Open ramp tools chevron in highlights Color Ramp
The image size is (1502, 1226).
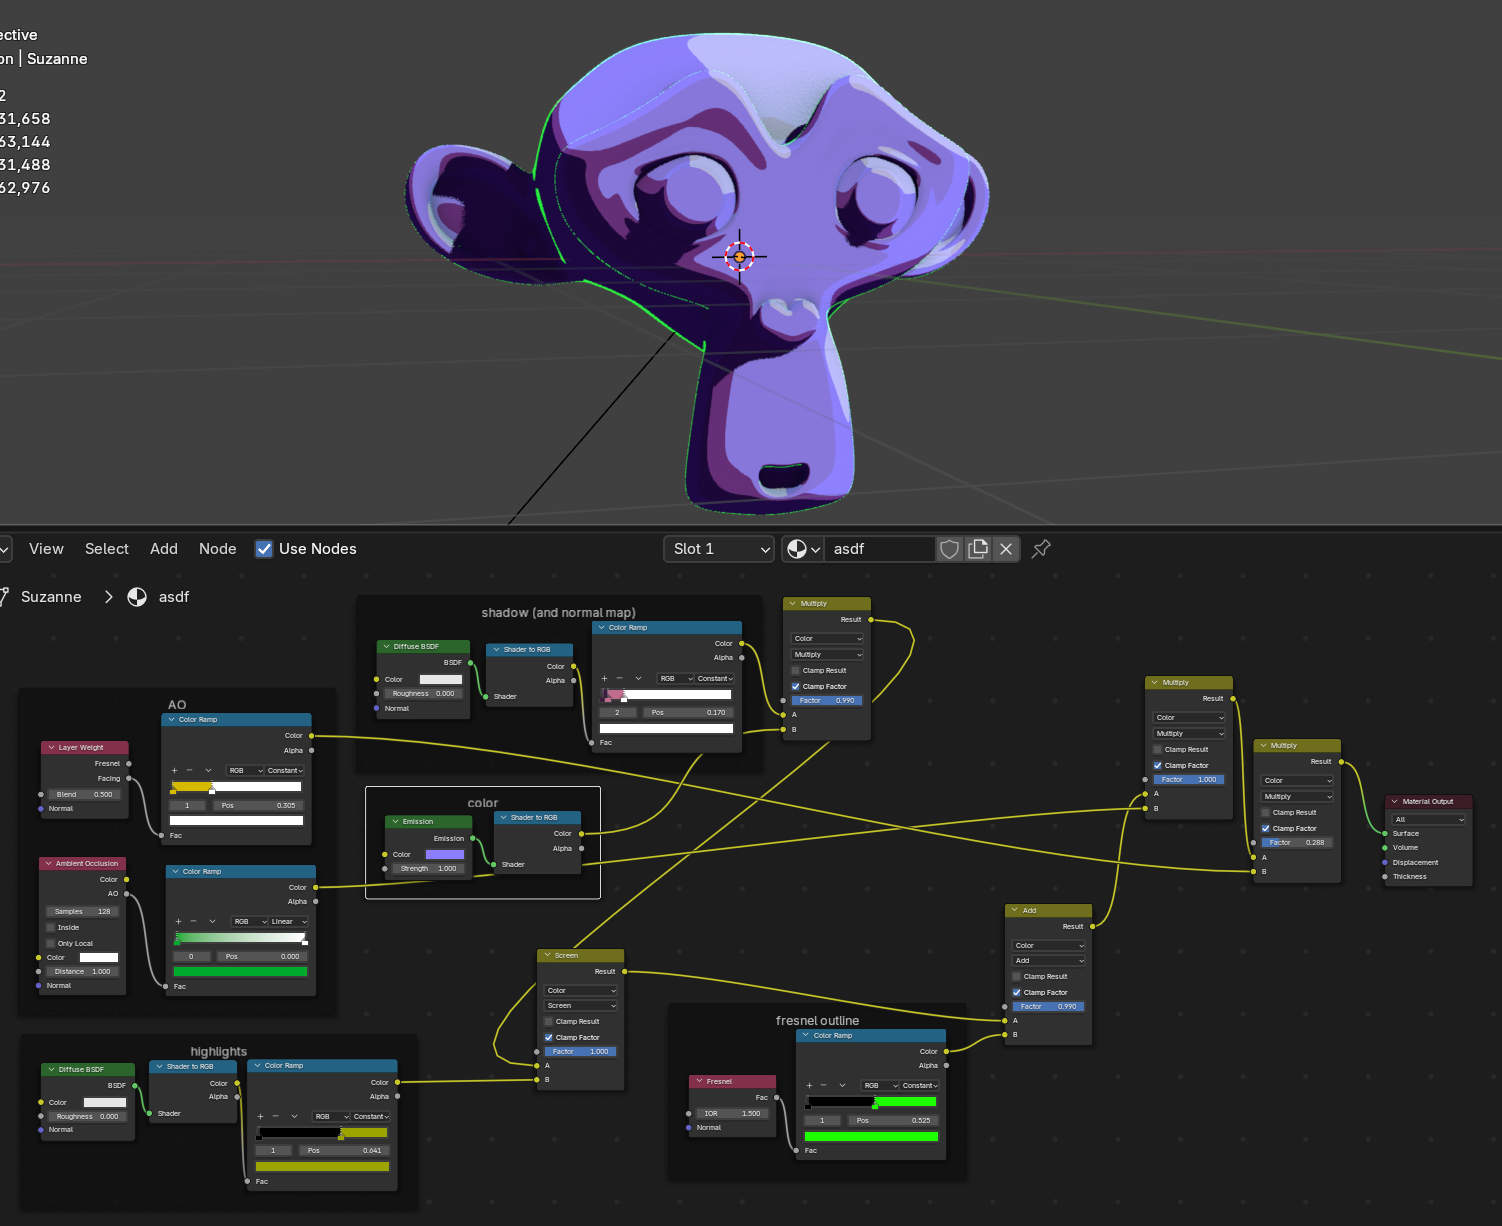tap(294, 1116)
